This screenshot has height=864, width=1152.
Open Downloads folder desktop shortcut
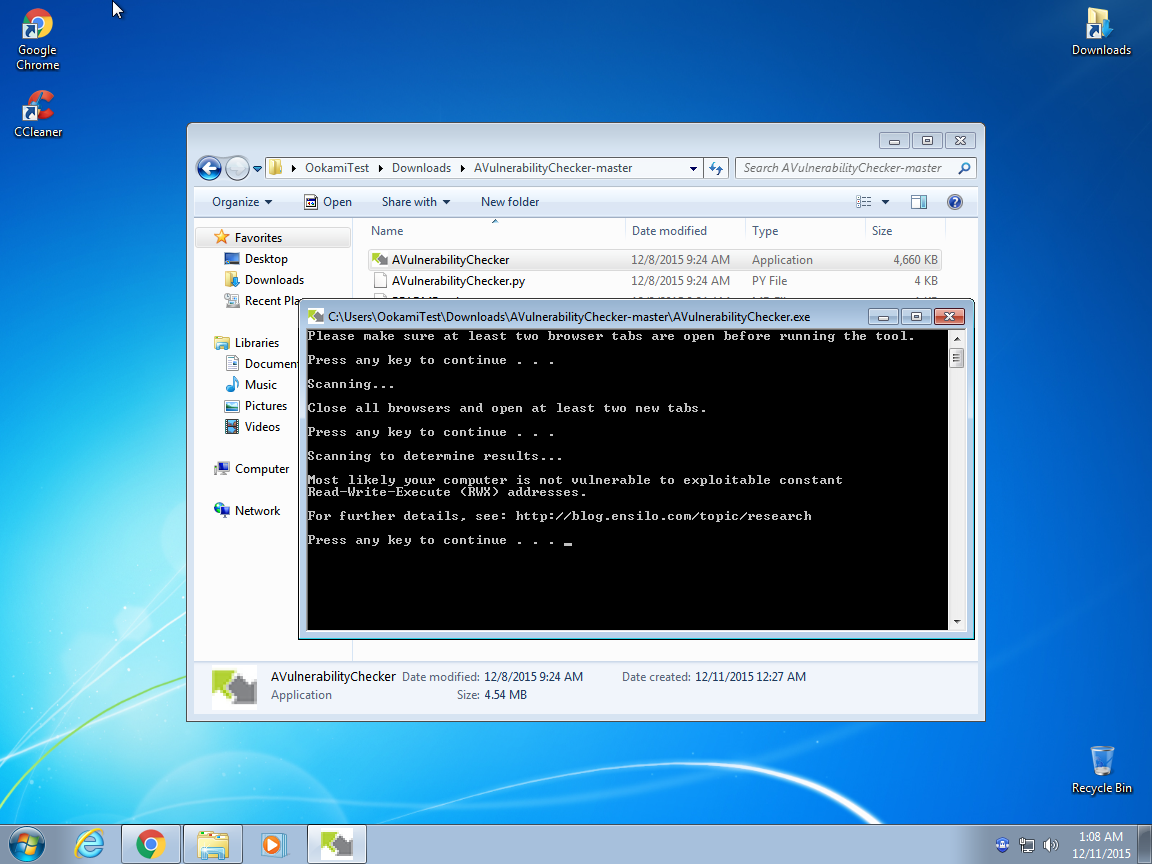tap(1101, 32)
